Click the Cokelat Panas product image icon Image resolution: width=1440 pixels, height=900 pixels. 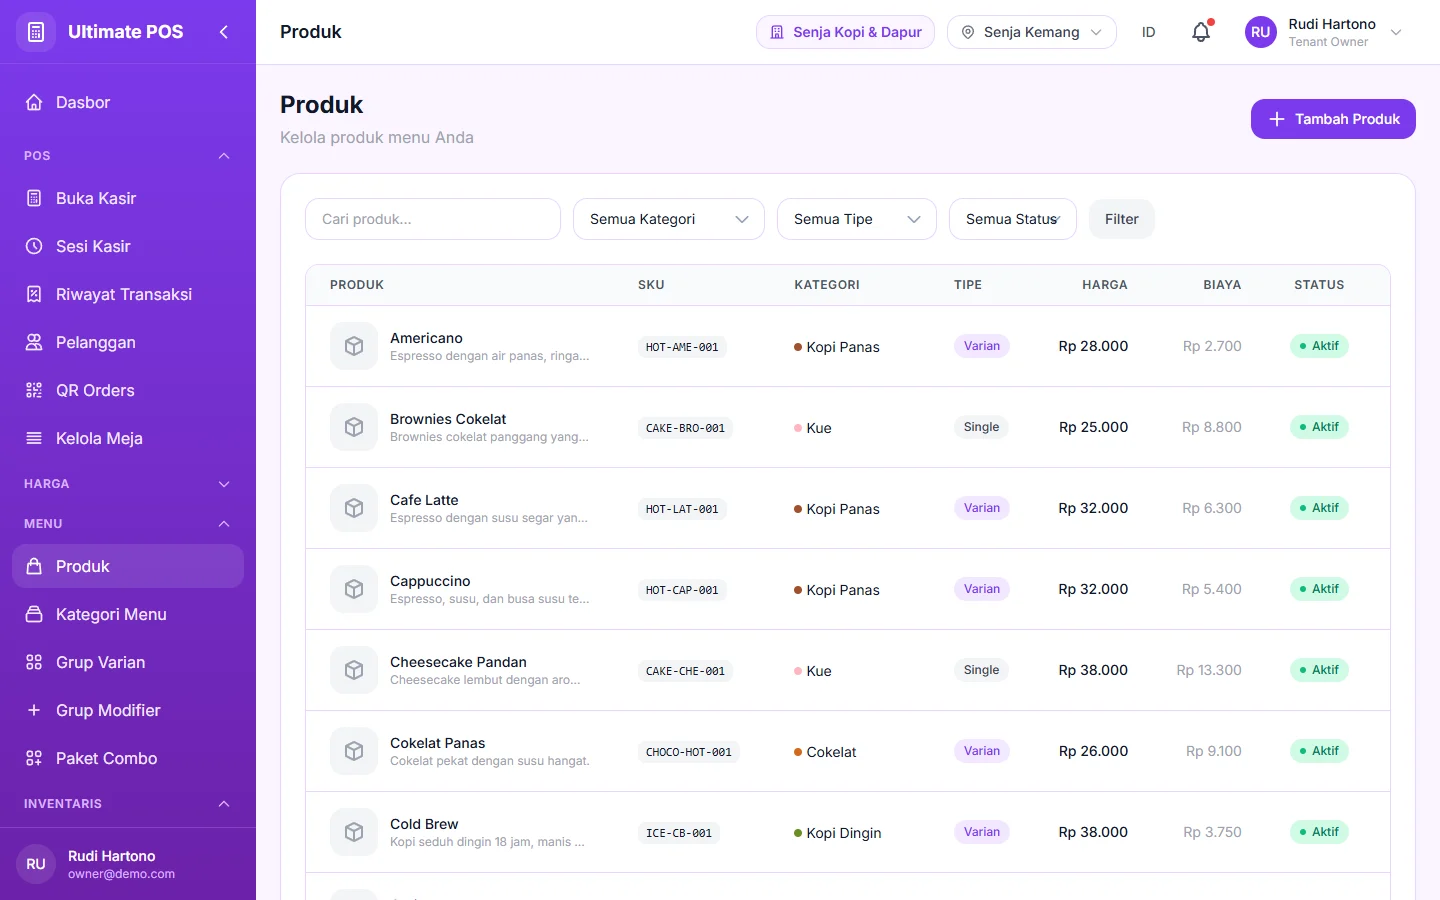click(354, 751)
